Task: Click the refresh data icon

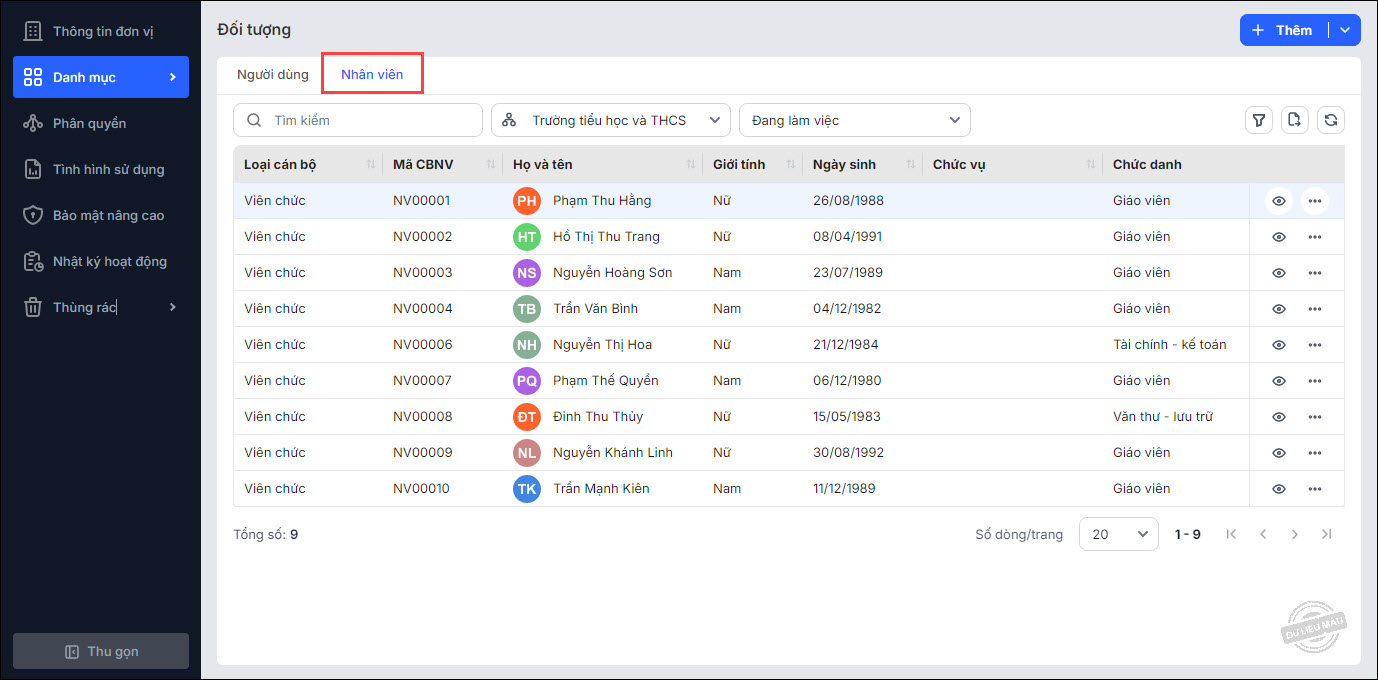Action: click(x=1331, y=120)
